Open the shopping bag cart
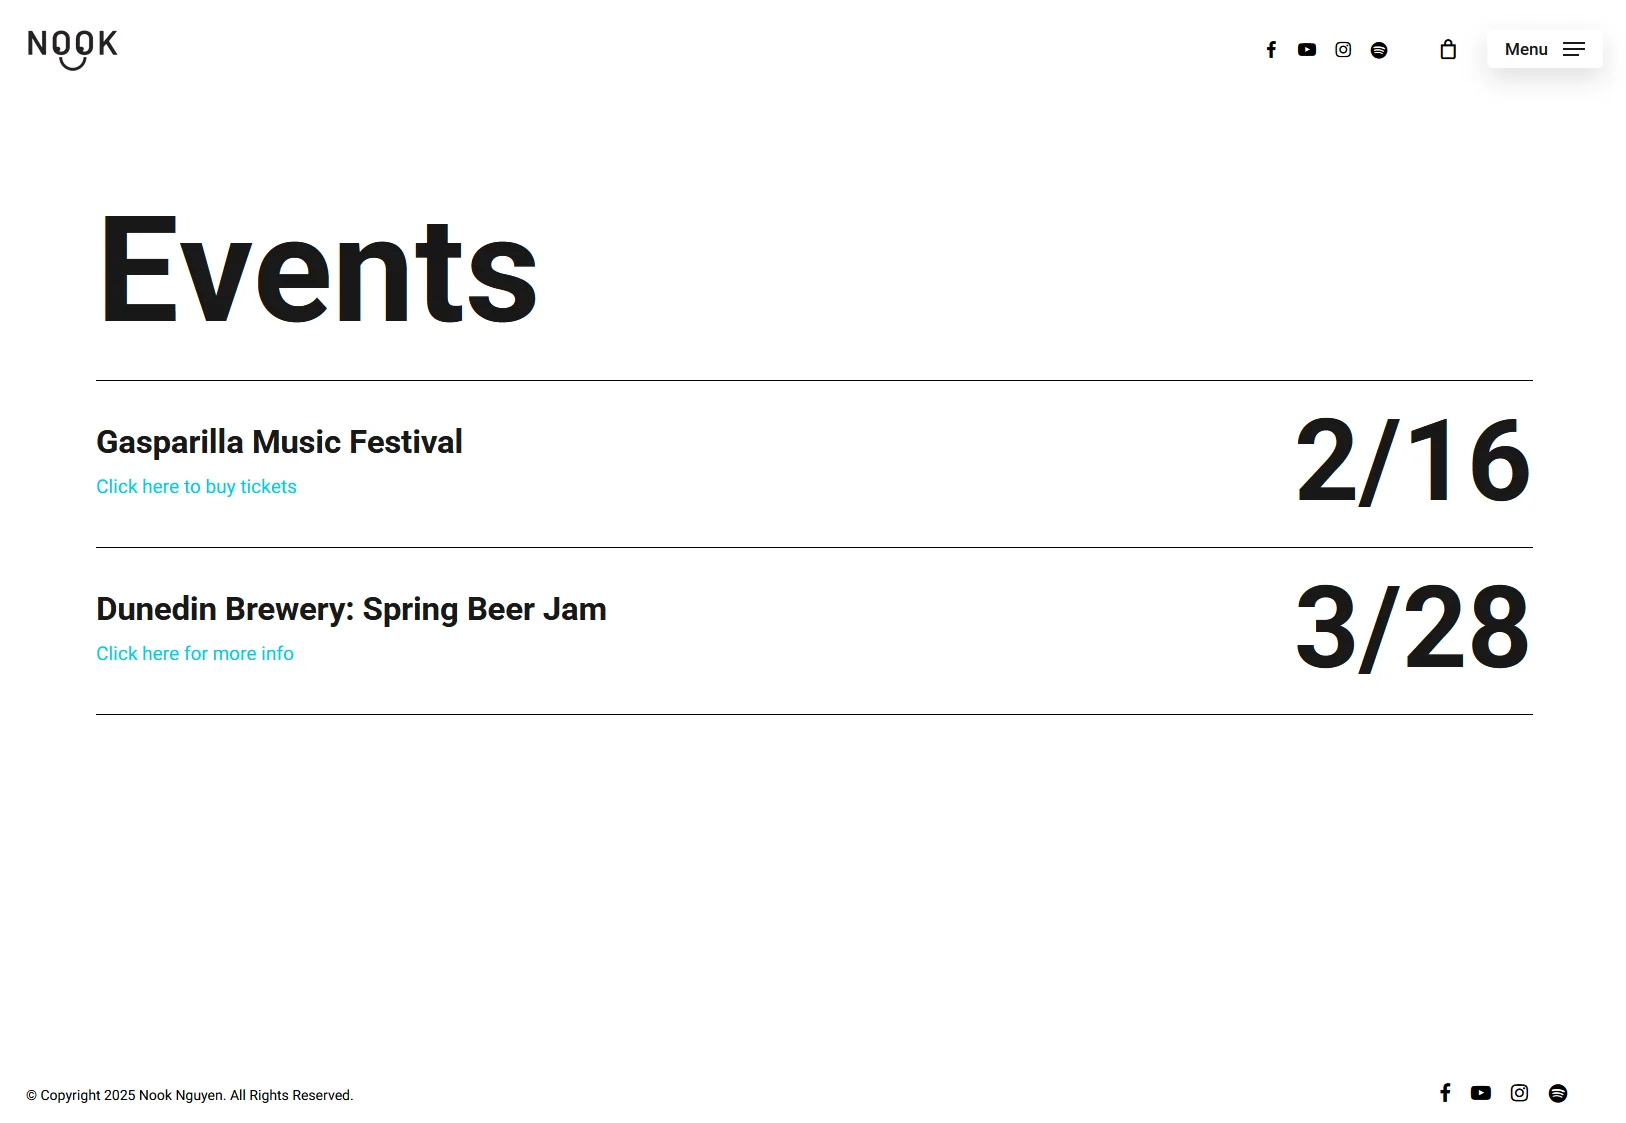The height and width of the screenshot is (1123, 1626). click(x=1448, y=50)
